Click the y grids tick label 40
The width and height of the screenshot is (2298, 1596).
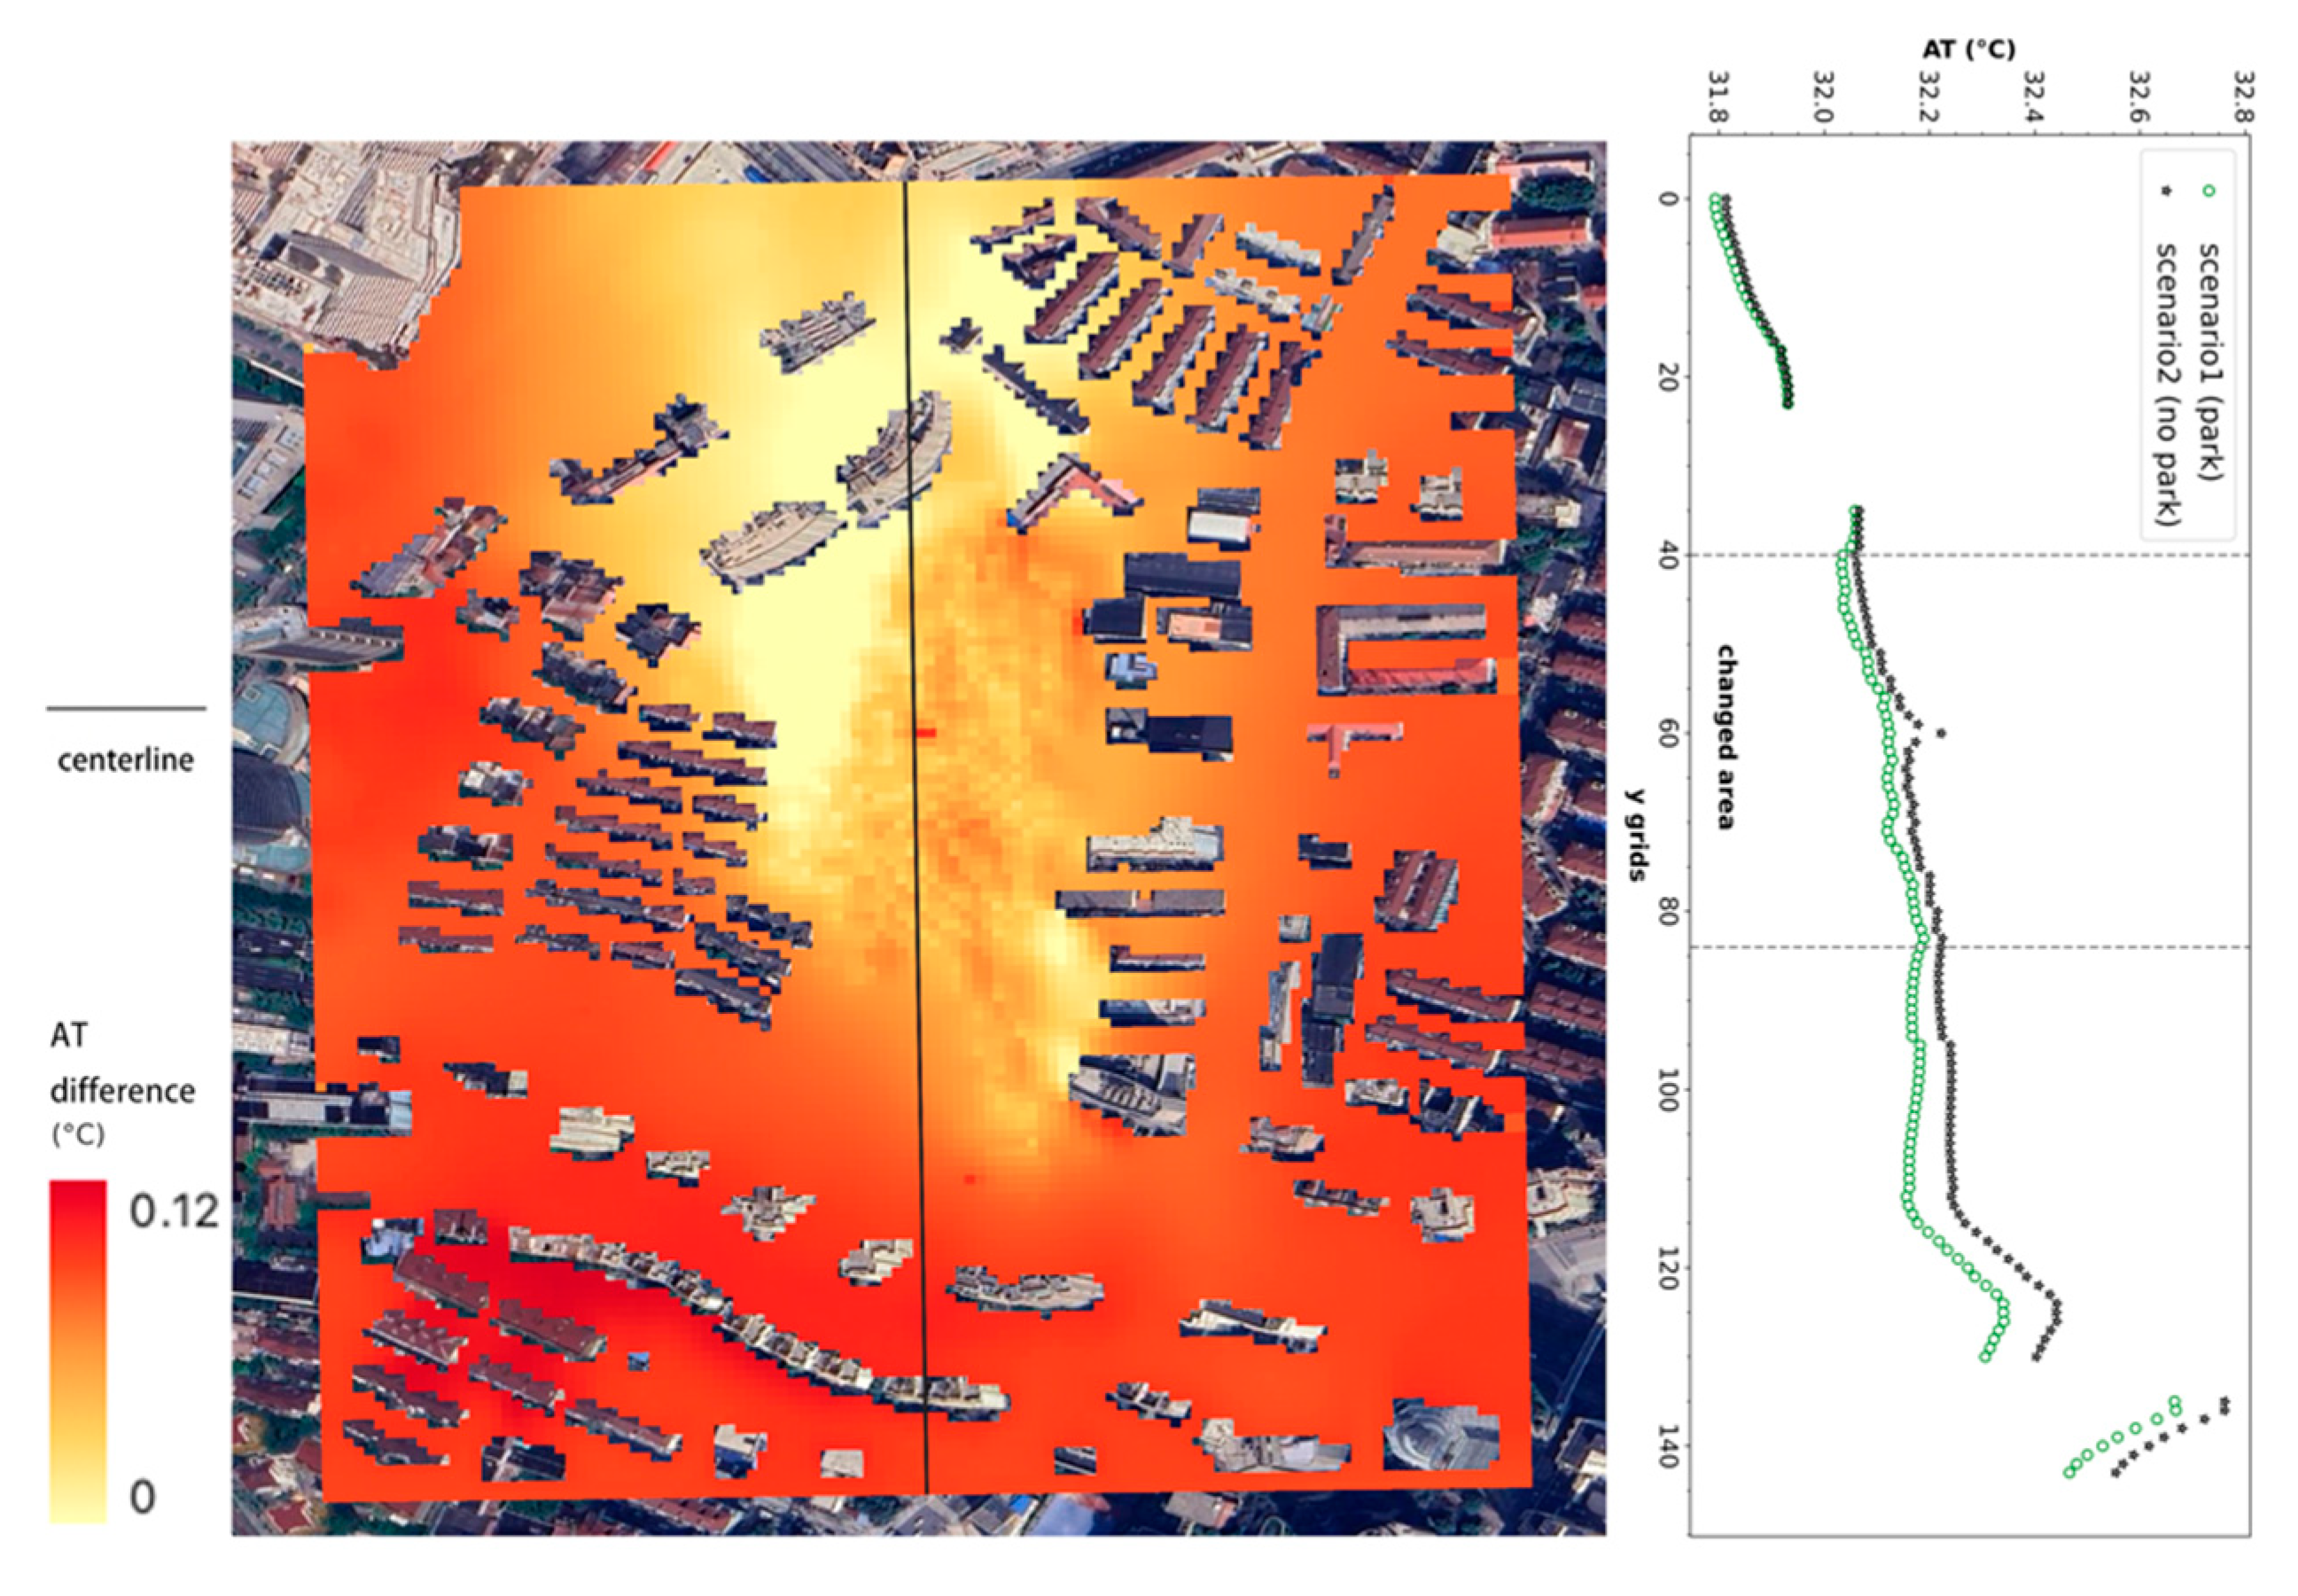(x=1667, y=555)
